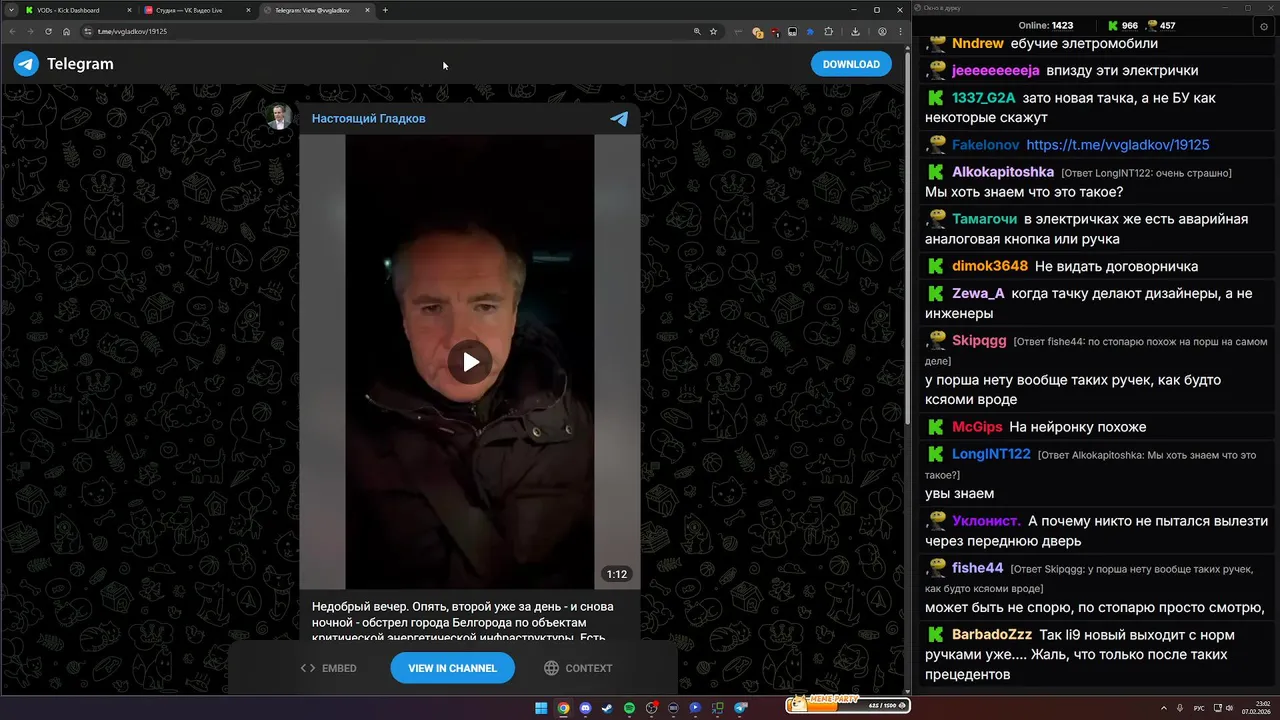
Task: Click Kick viewer count 966
Action: pos(1122,26)
